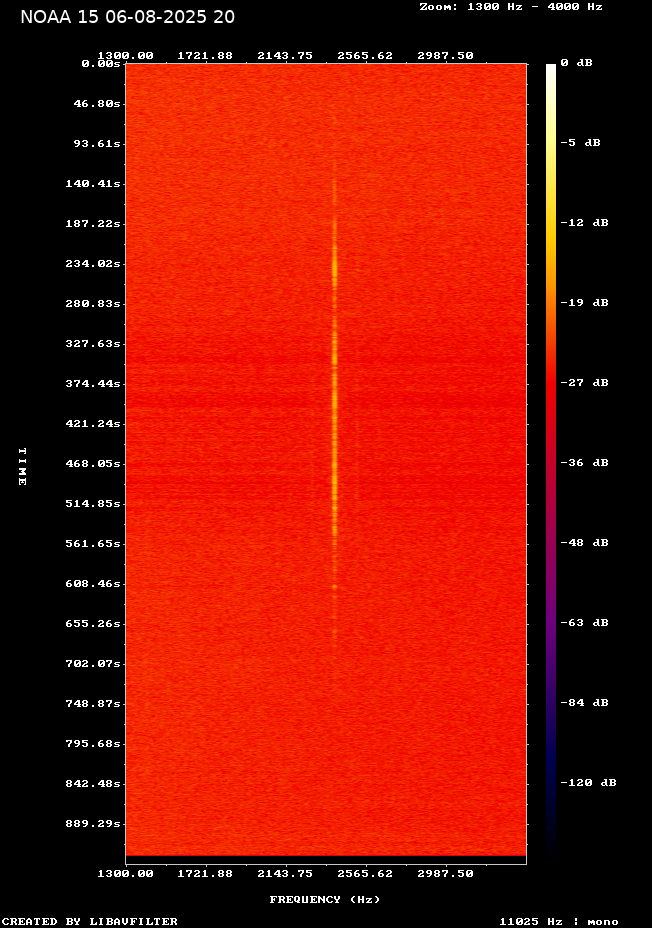
Task: Click the vertical TIME axis title
Action: click(21, 466)
